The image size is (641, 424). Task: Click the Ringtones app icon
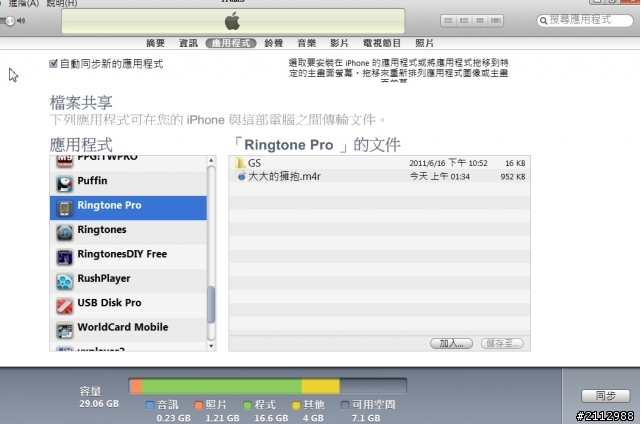[x=65, y=233]
